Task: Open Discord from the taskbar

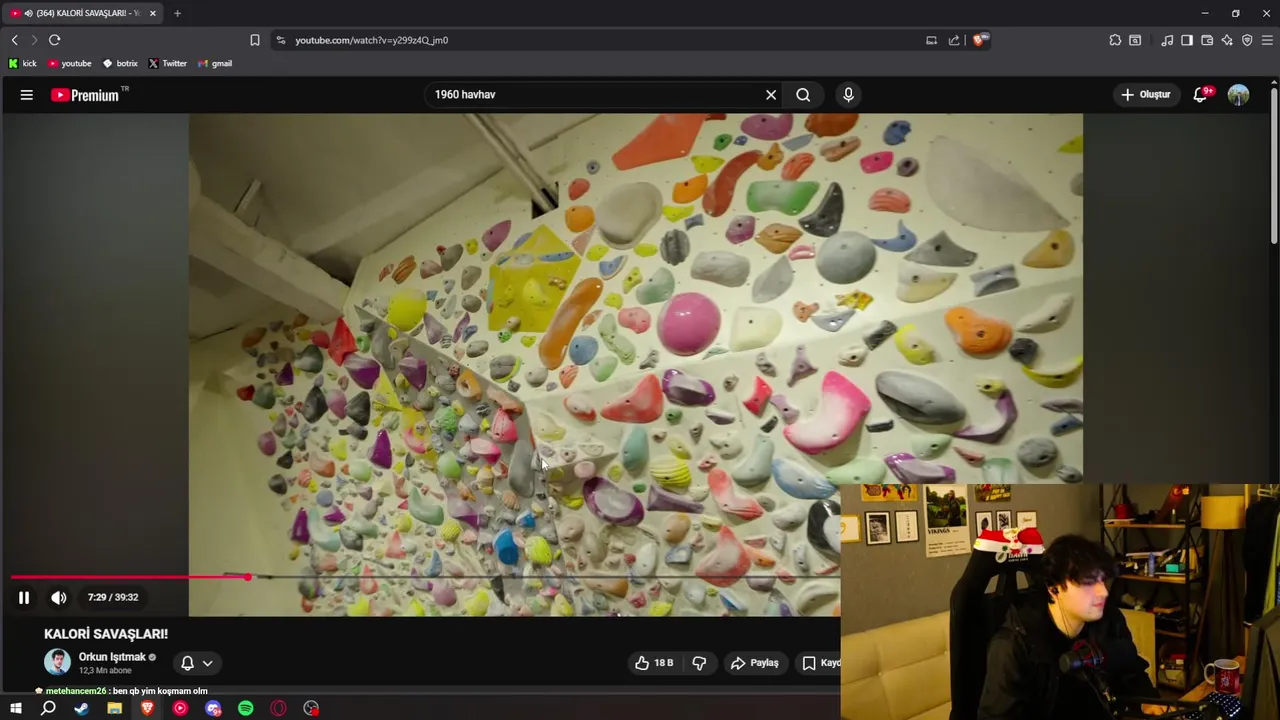Action: pos(213,708)
